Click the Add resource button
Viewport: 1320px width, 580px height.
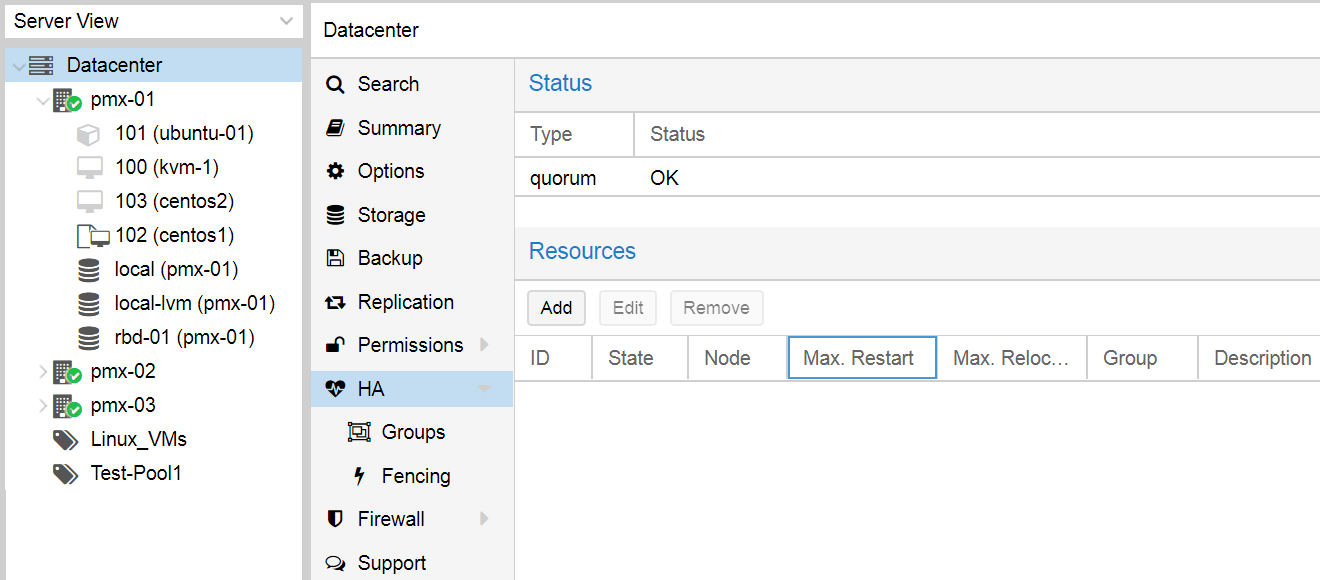coord(557,308)
